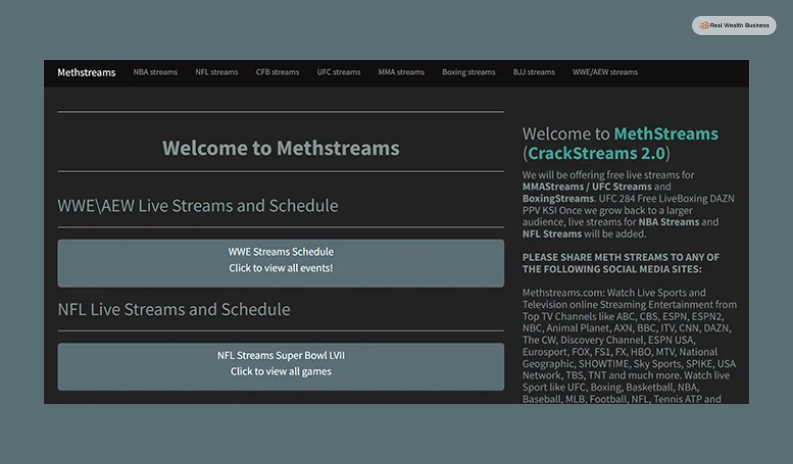Click bold BoxingStreams text in sidebar paragraph

558,199
